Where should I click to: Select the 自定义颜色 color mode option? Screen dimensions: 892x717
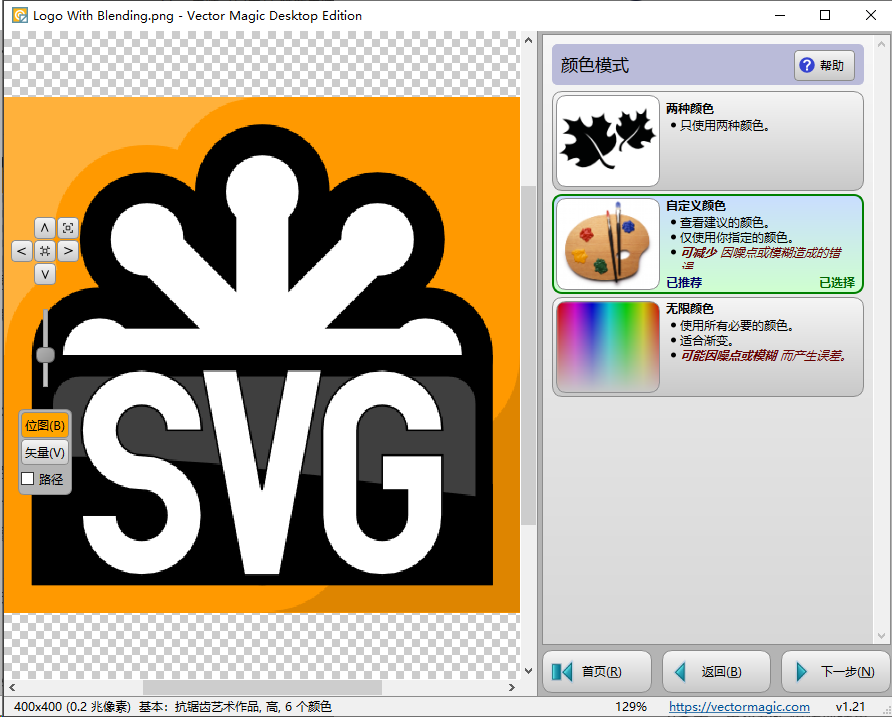pos(708,244)
